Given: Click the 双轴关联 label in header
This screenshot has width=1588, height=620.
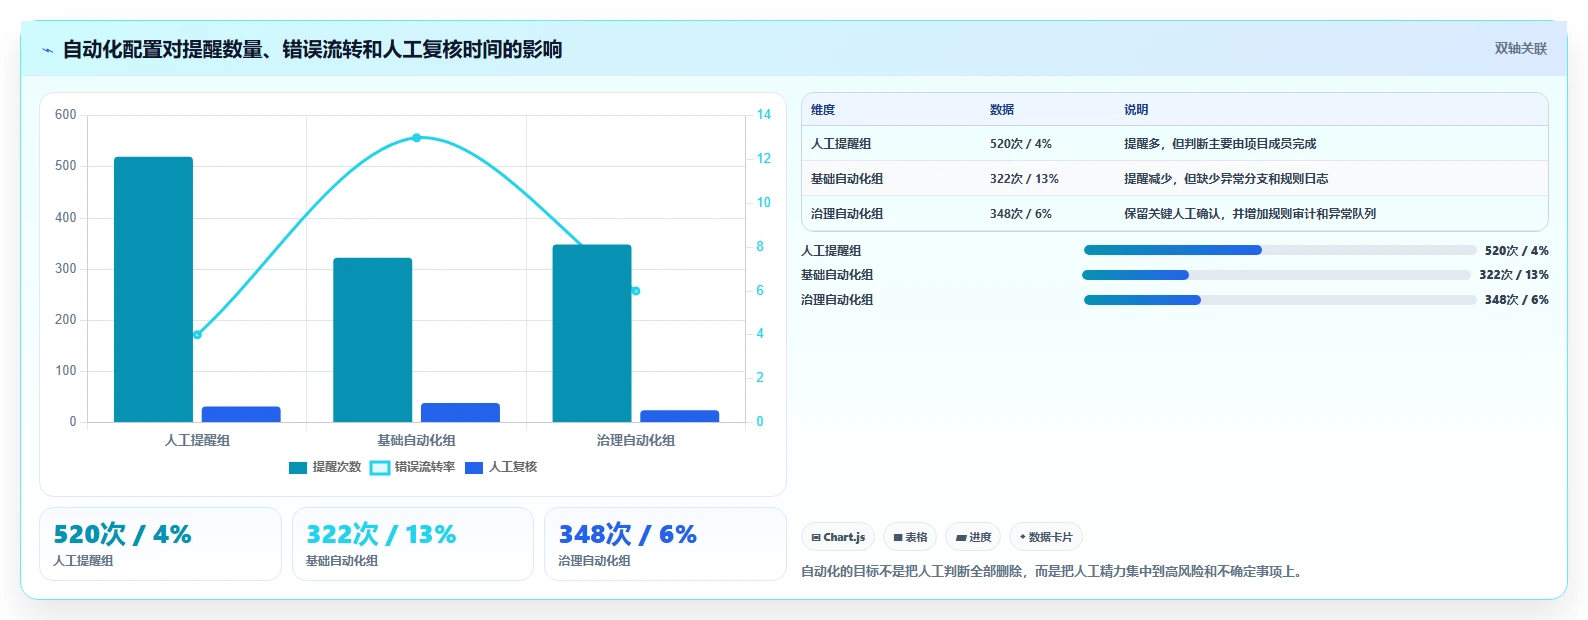Looking at the screenshot, I should click(1520, 48).
